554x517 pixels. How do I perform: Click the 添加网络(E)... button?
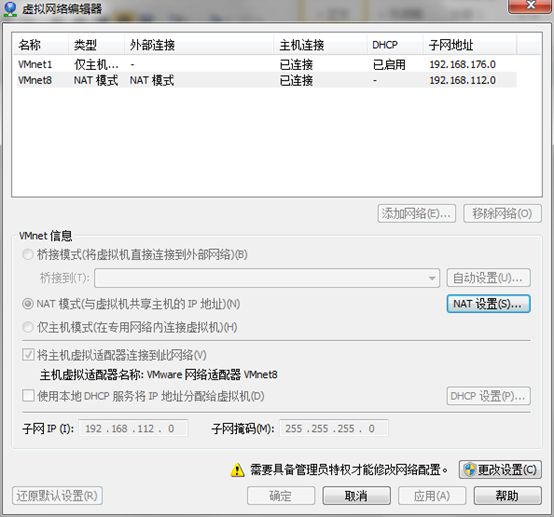(417, 213)
